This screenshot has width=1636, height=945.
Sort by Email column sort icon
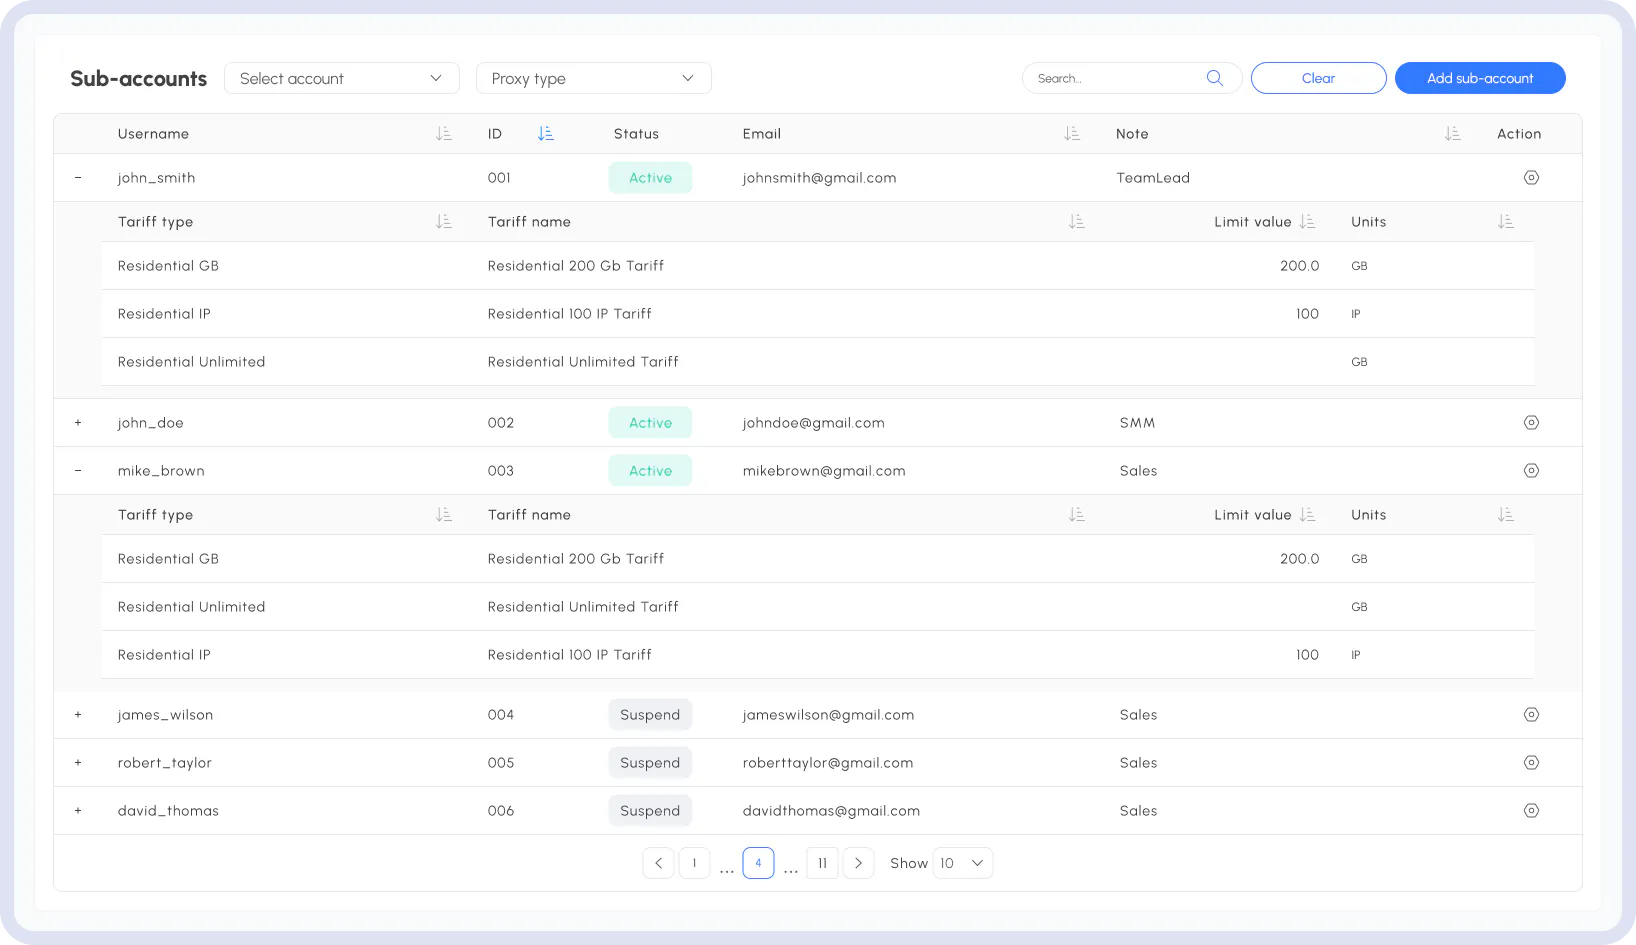pyautogui.click(x=1072, y=134)
